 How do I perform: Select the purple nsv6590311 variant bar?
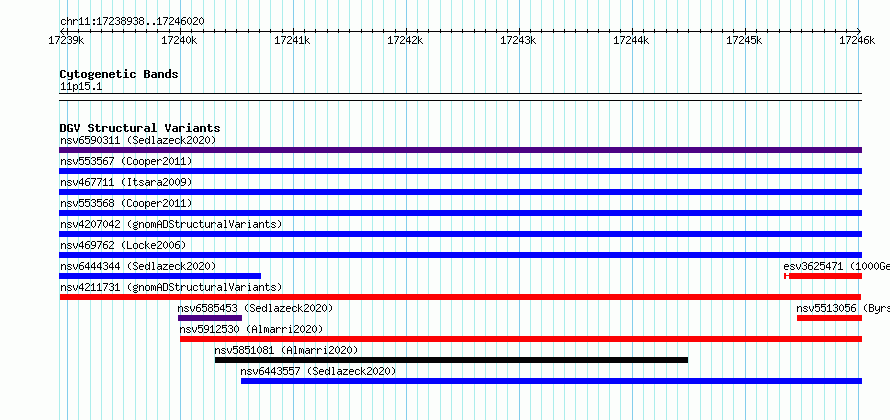(x=460, y=150)
